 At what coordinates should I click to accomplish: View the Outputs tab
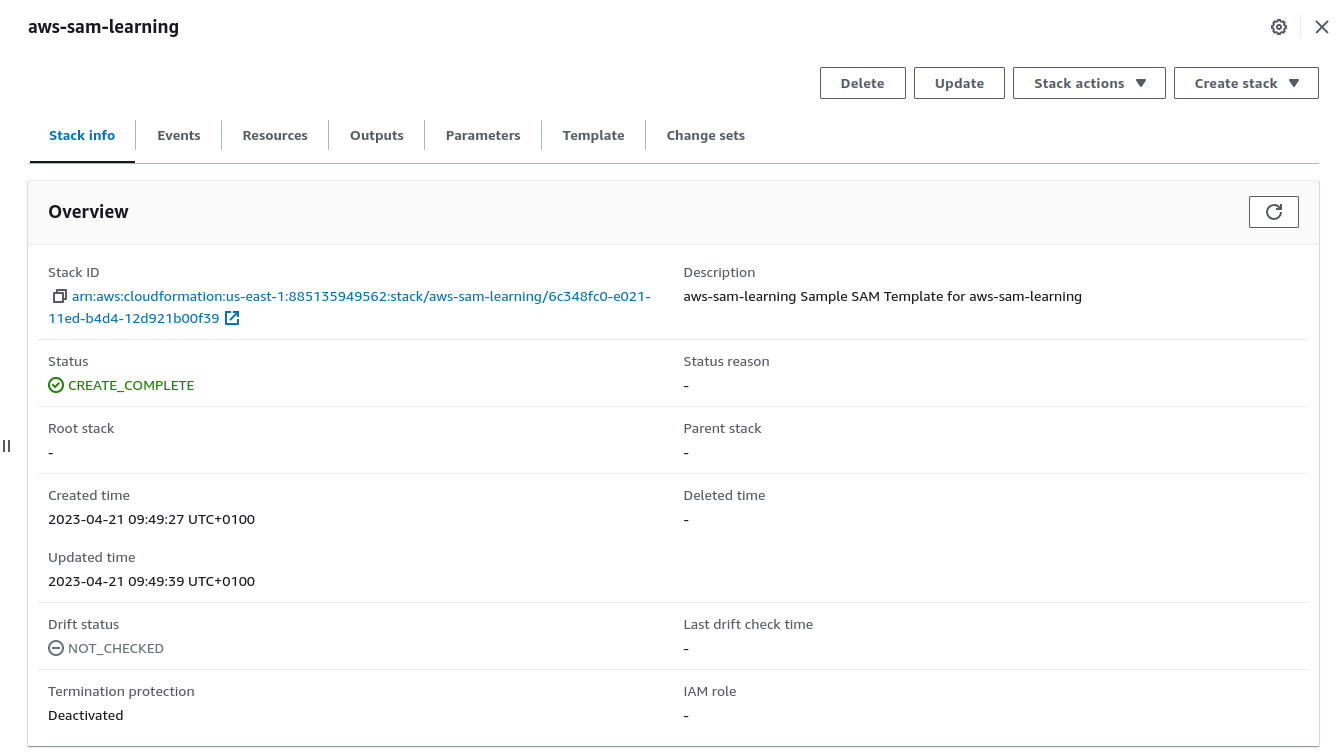point(377,136)
